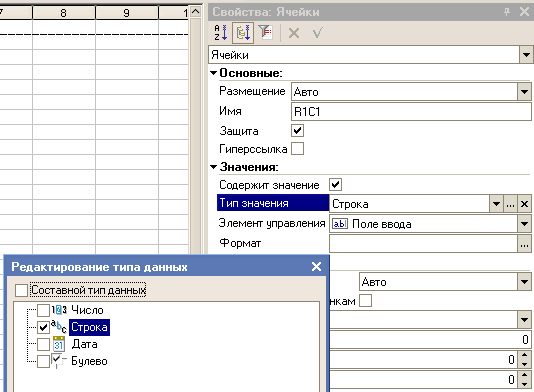Open the Элемент управления dropdown arrow

tap(524, 224)
